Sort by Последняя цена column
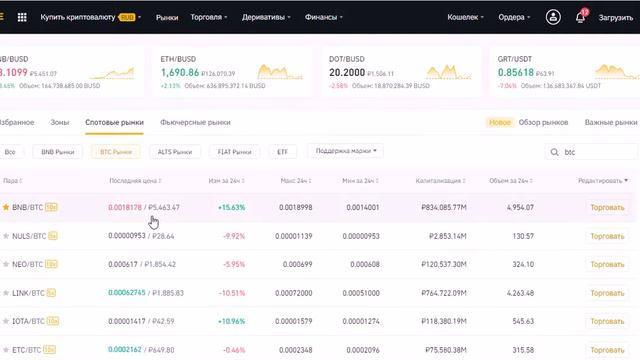 (x=135, y=180)
